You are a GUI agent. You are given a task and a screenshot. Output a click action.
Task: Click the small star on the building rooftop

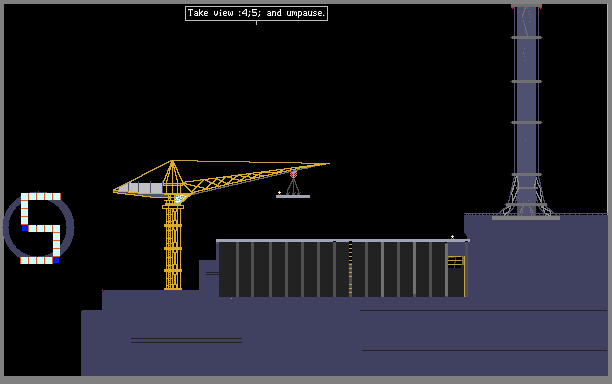point(452,237)
